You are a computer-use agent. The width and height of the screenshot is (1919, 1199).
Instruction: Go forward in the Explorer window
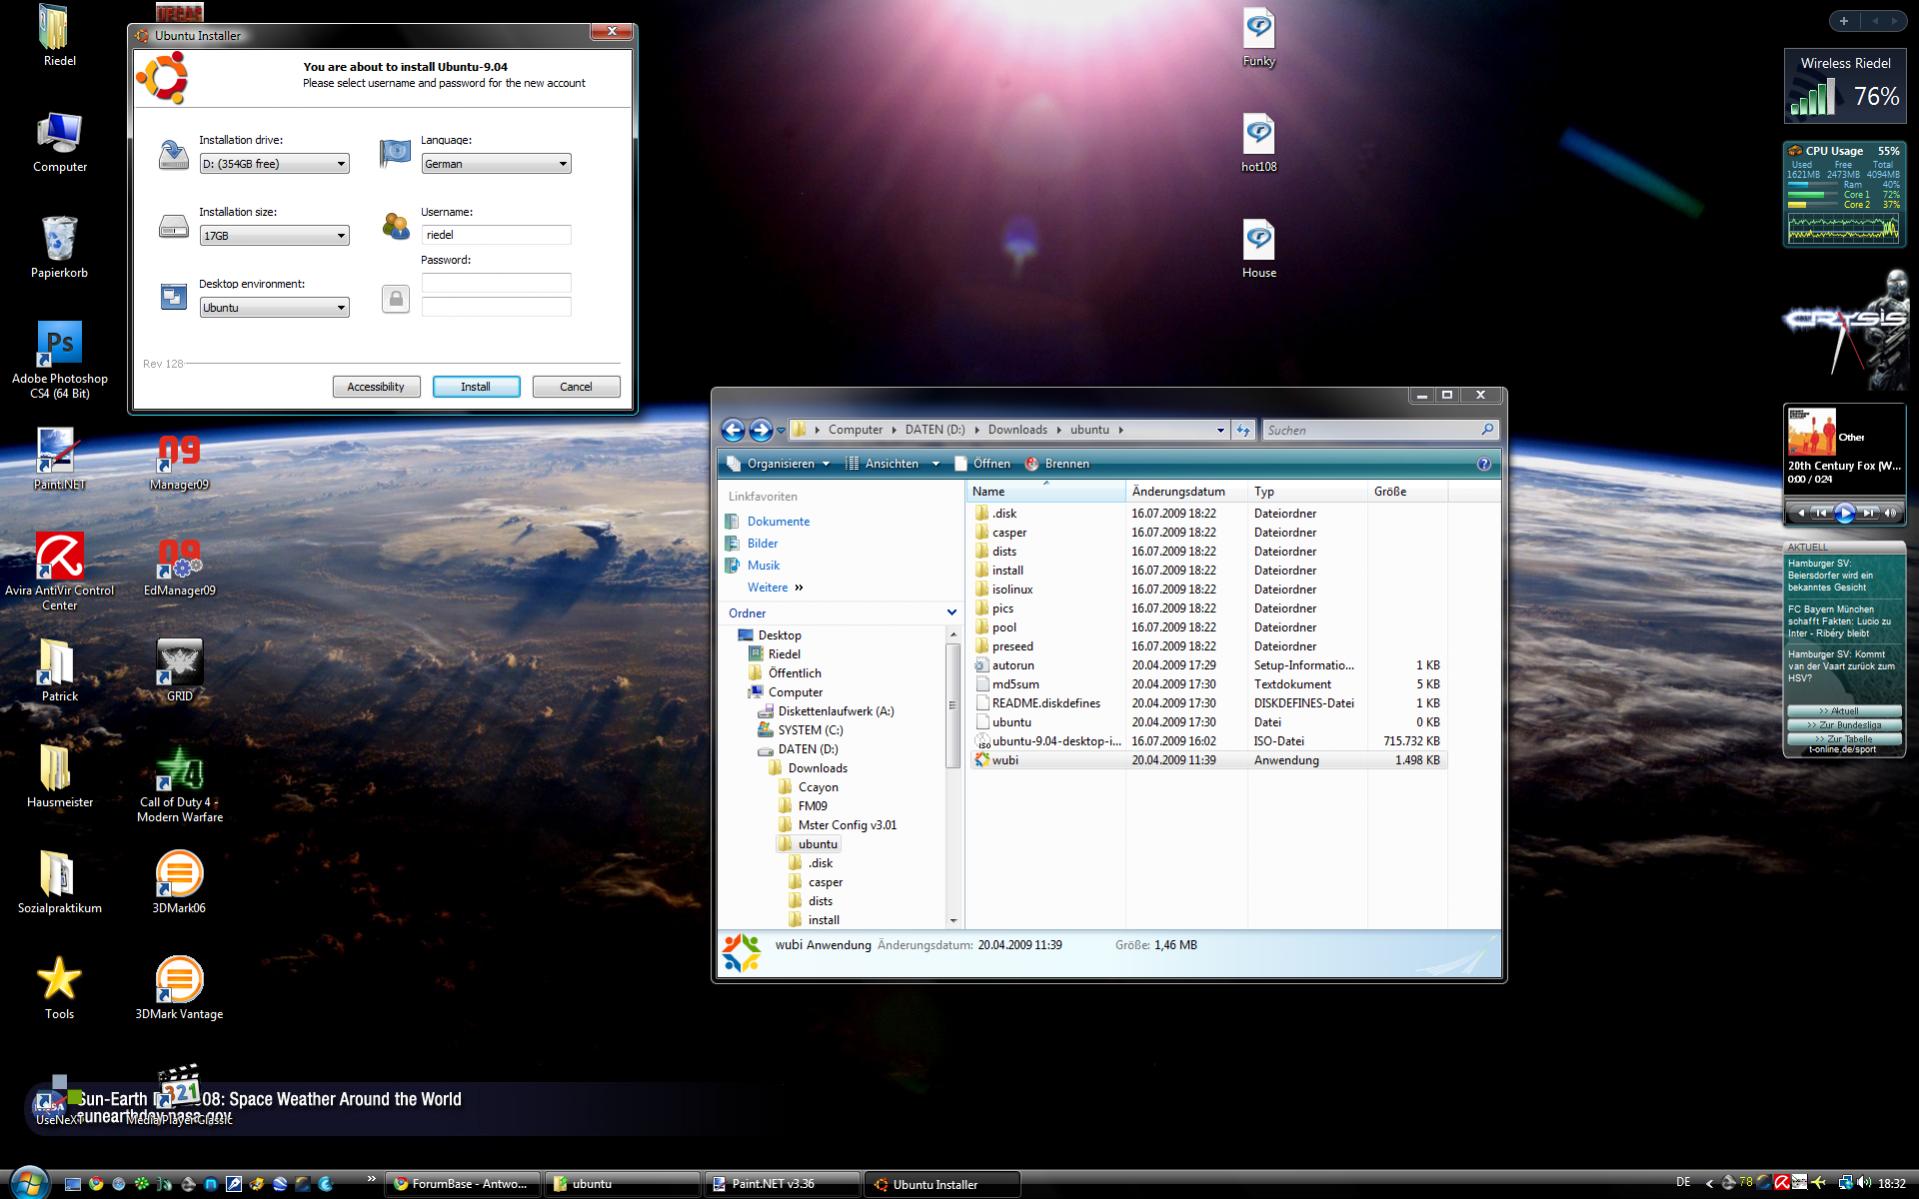point(761,430)
